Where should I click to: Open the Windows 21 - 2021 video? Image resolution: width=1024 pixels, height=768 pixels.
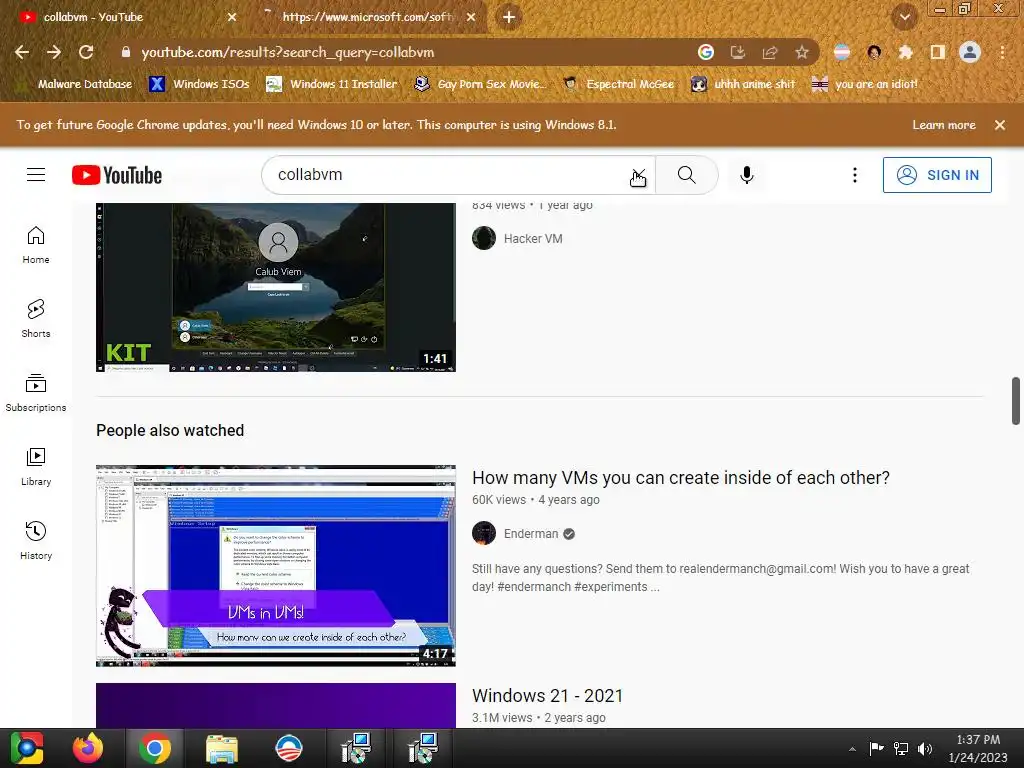(547, 696)
